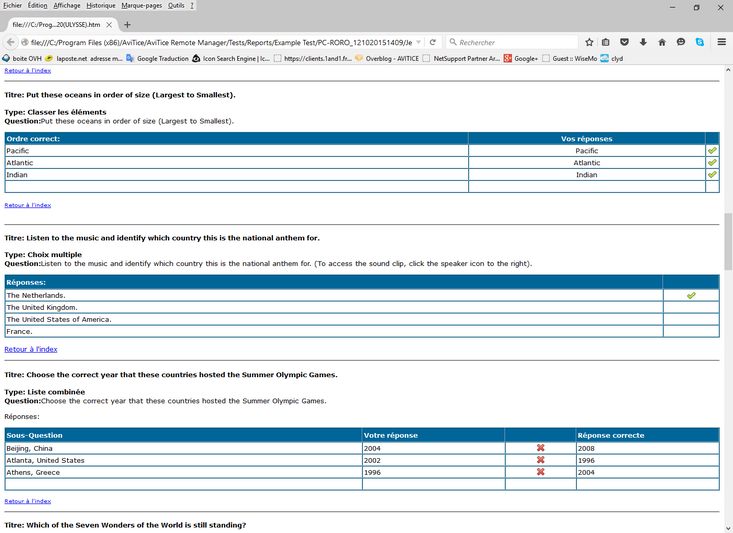Click red cross in Athens, Greece row
Viewport: 733px width, 533px height.
[x=540, y=472]
